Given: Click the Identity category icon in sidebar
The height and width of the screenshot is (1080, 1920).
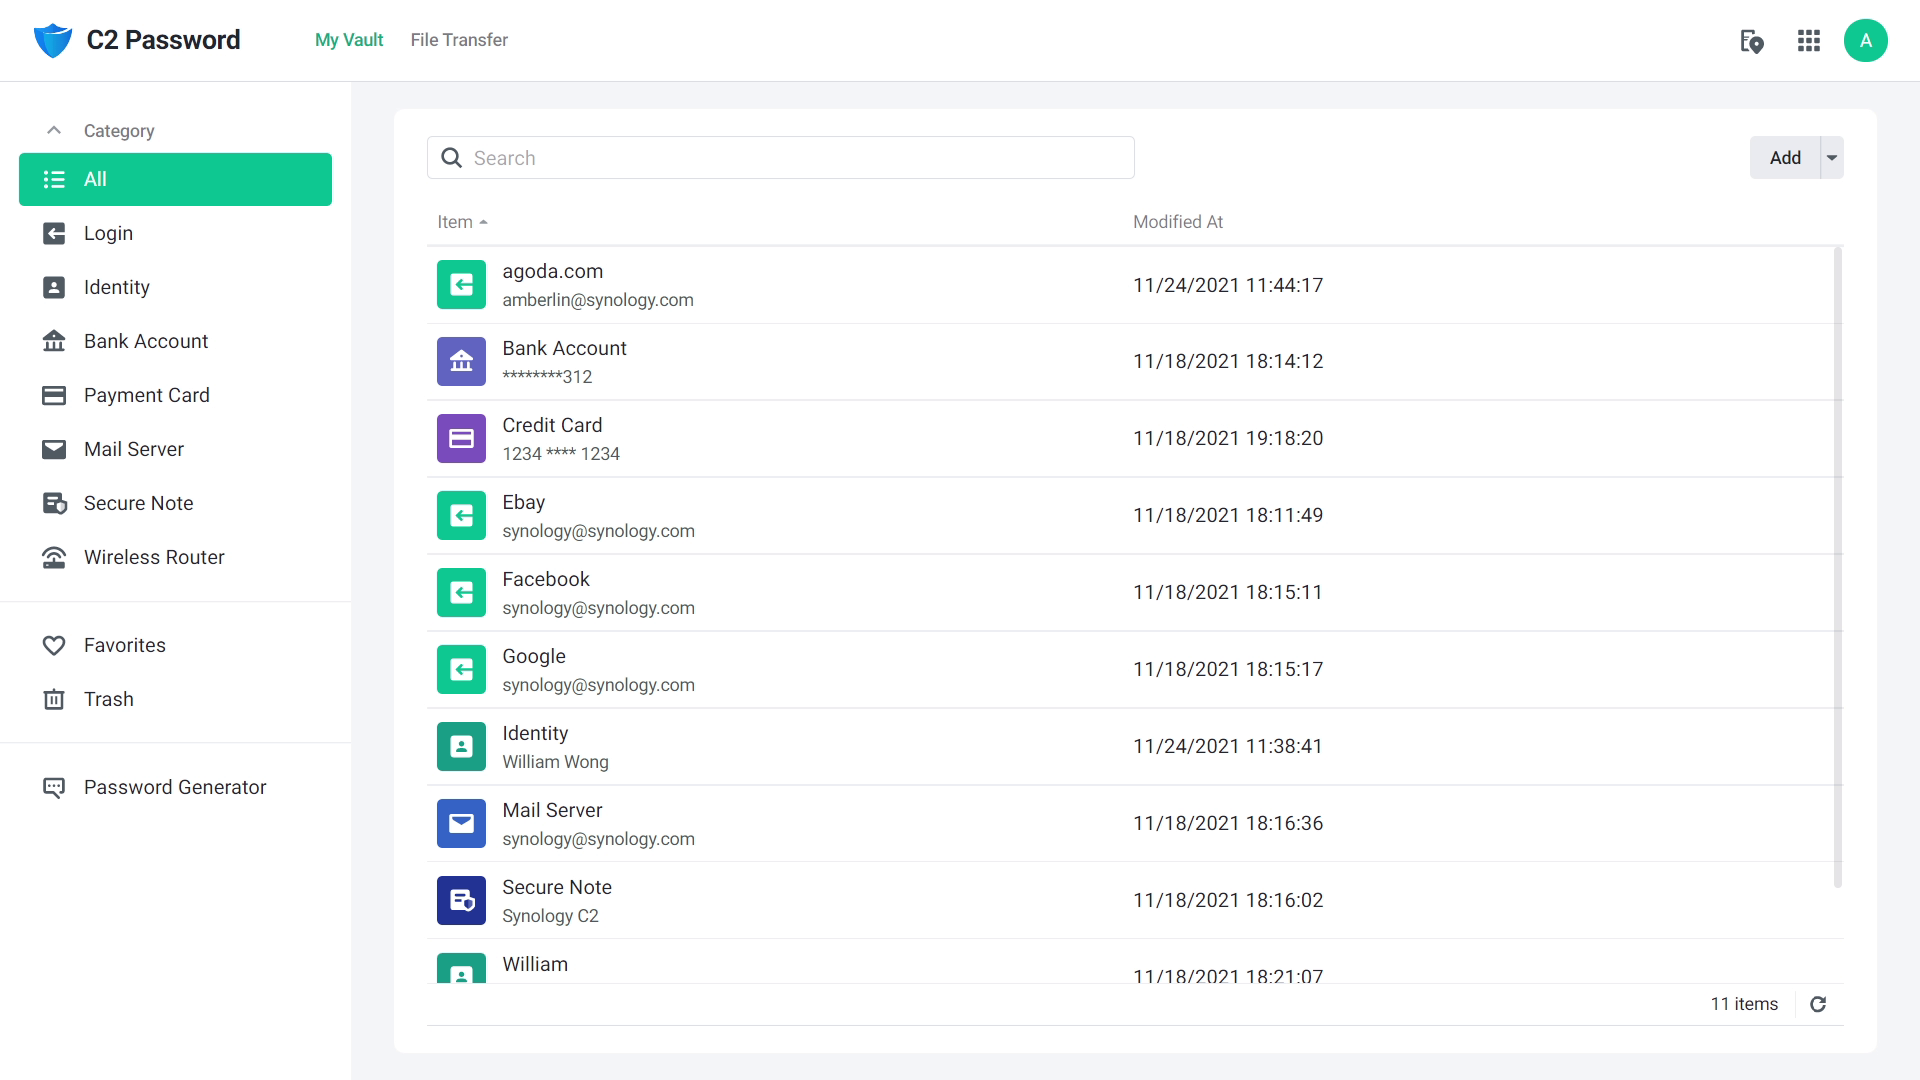Looking at the screenshot, I should tap(54, 287).
